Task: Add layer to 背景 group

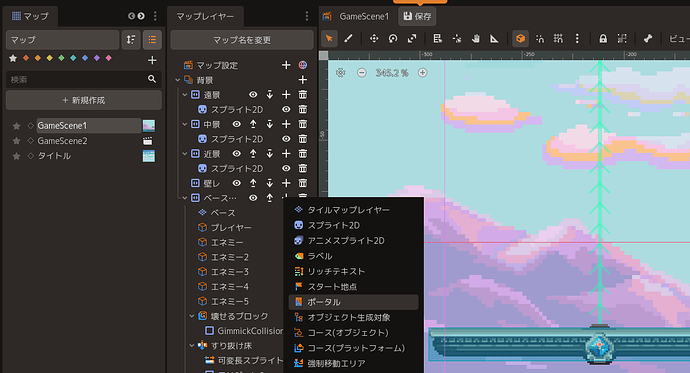Action: [x=303, y=80]
